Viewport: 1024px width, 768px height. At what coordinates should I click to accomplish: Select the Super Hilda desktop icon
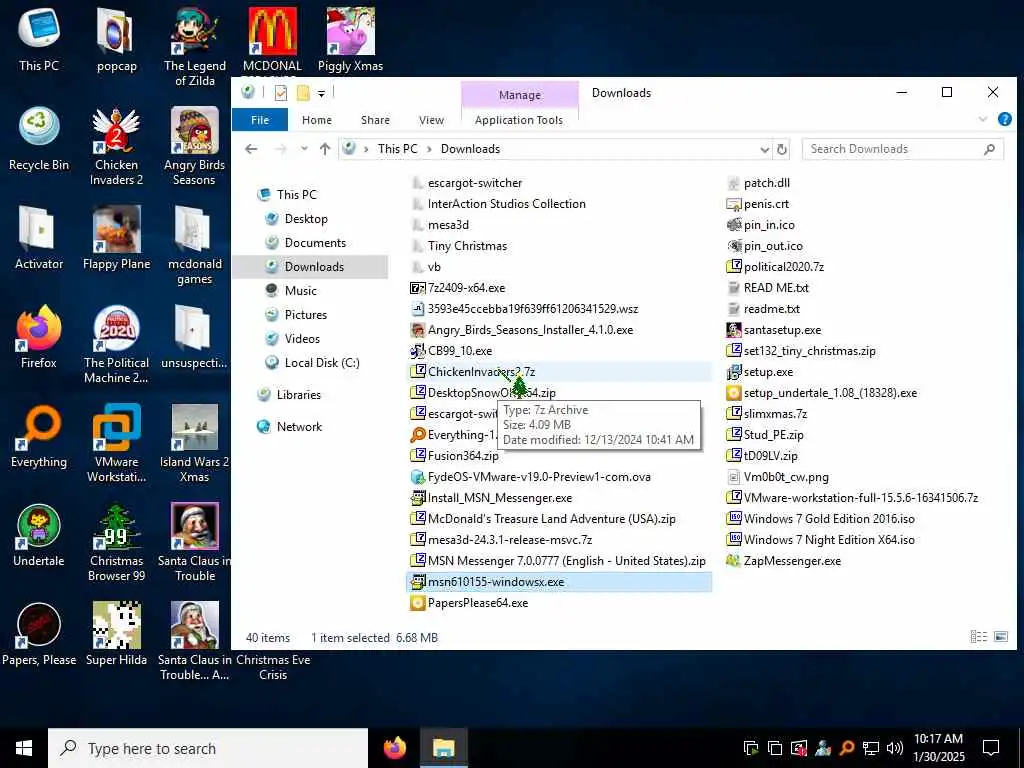[x=116, y=633]
